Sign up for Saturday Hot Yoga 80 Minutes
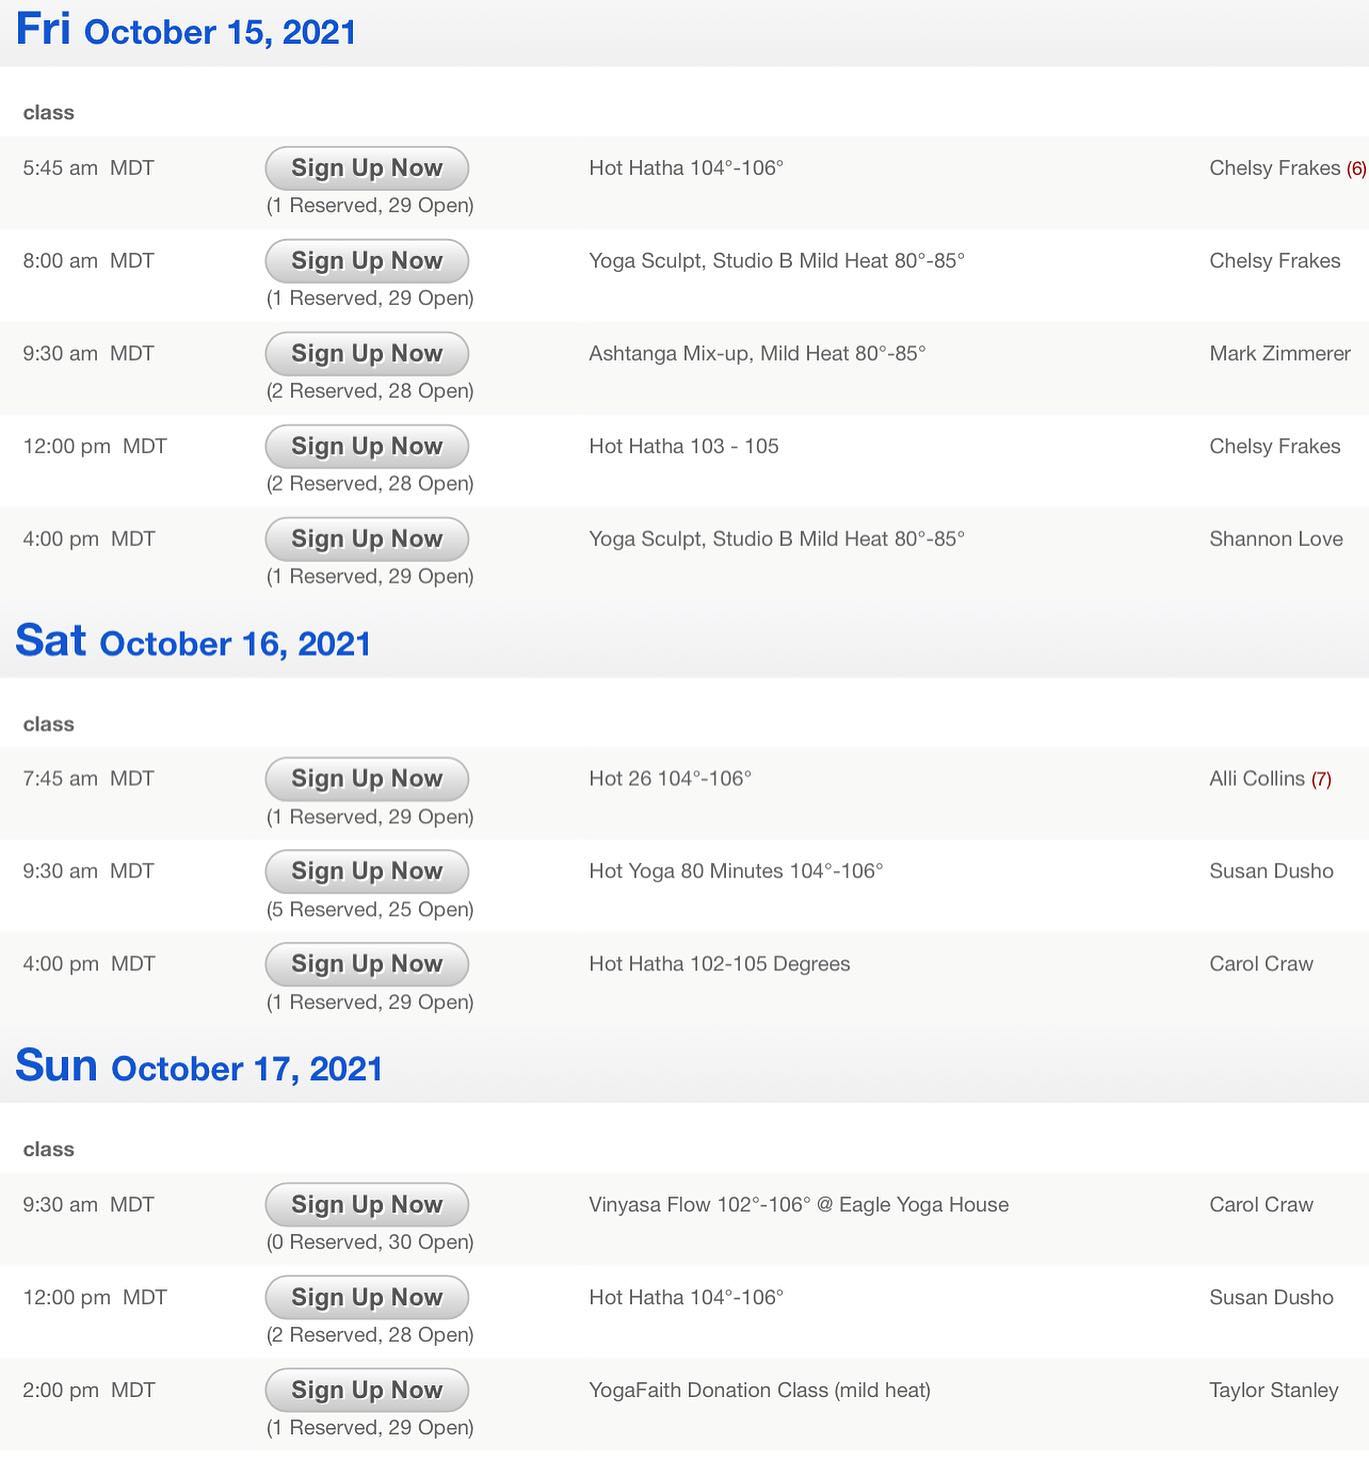Viewport: 1369px width, 1460px height. 367,872
